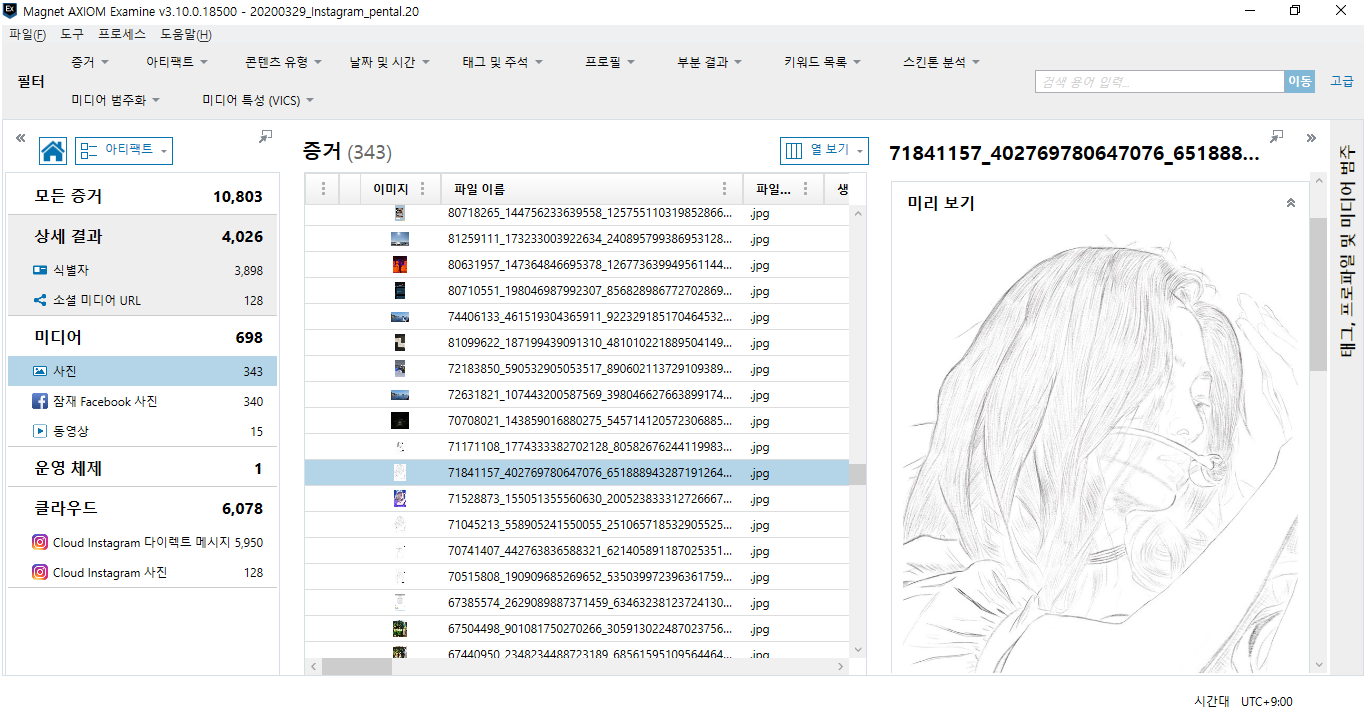
Task: Open the 증거 filter dropdown
Action: coord(89,62)
